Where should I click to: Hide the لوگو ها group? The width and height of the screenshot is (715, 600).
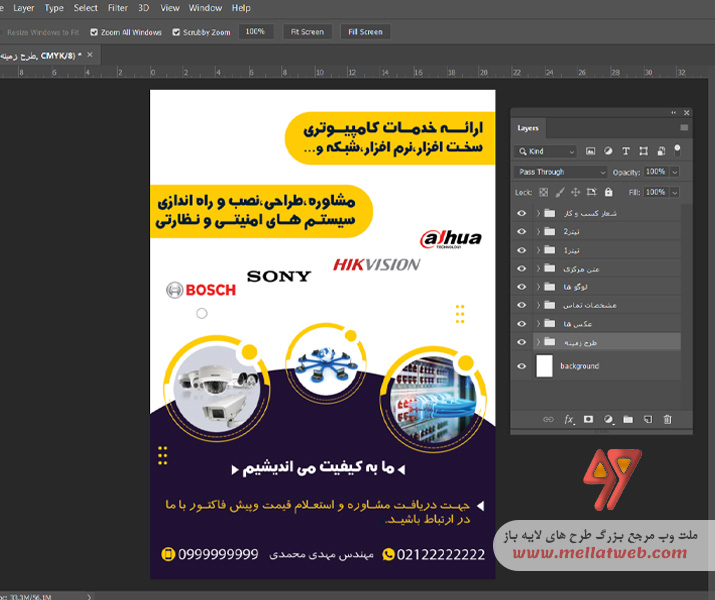tap(522, 287)
